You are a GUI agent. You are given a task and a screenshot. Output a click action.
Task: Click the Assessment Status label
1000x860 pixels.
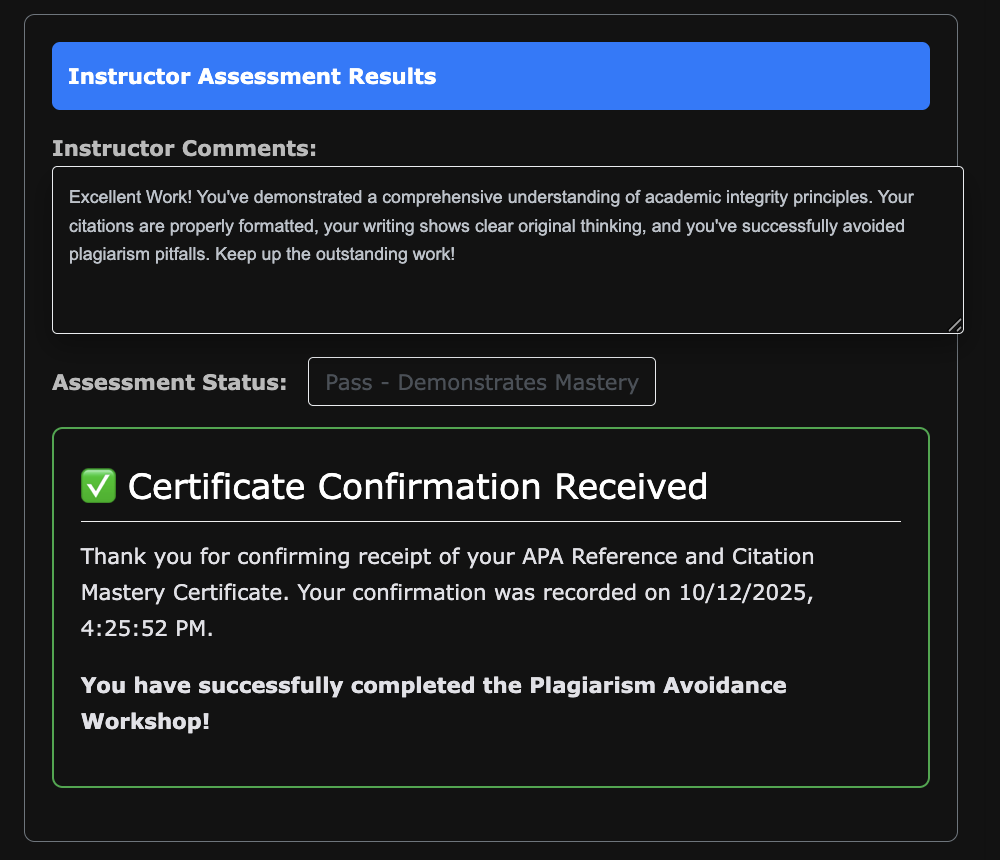169,382
